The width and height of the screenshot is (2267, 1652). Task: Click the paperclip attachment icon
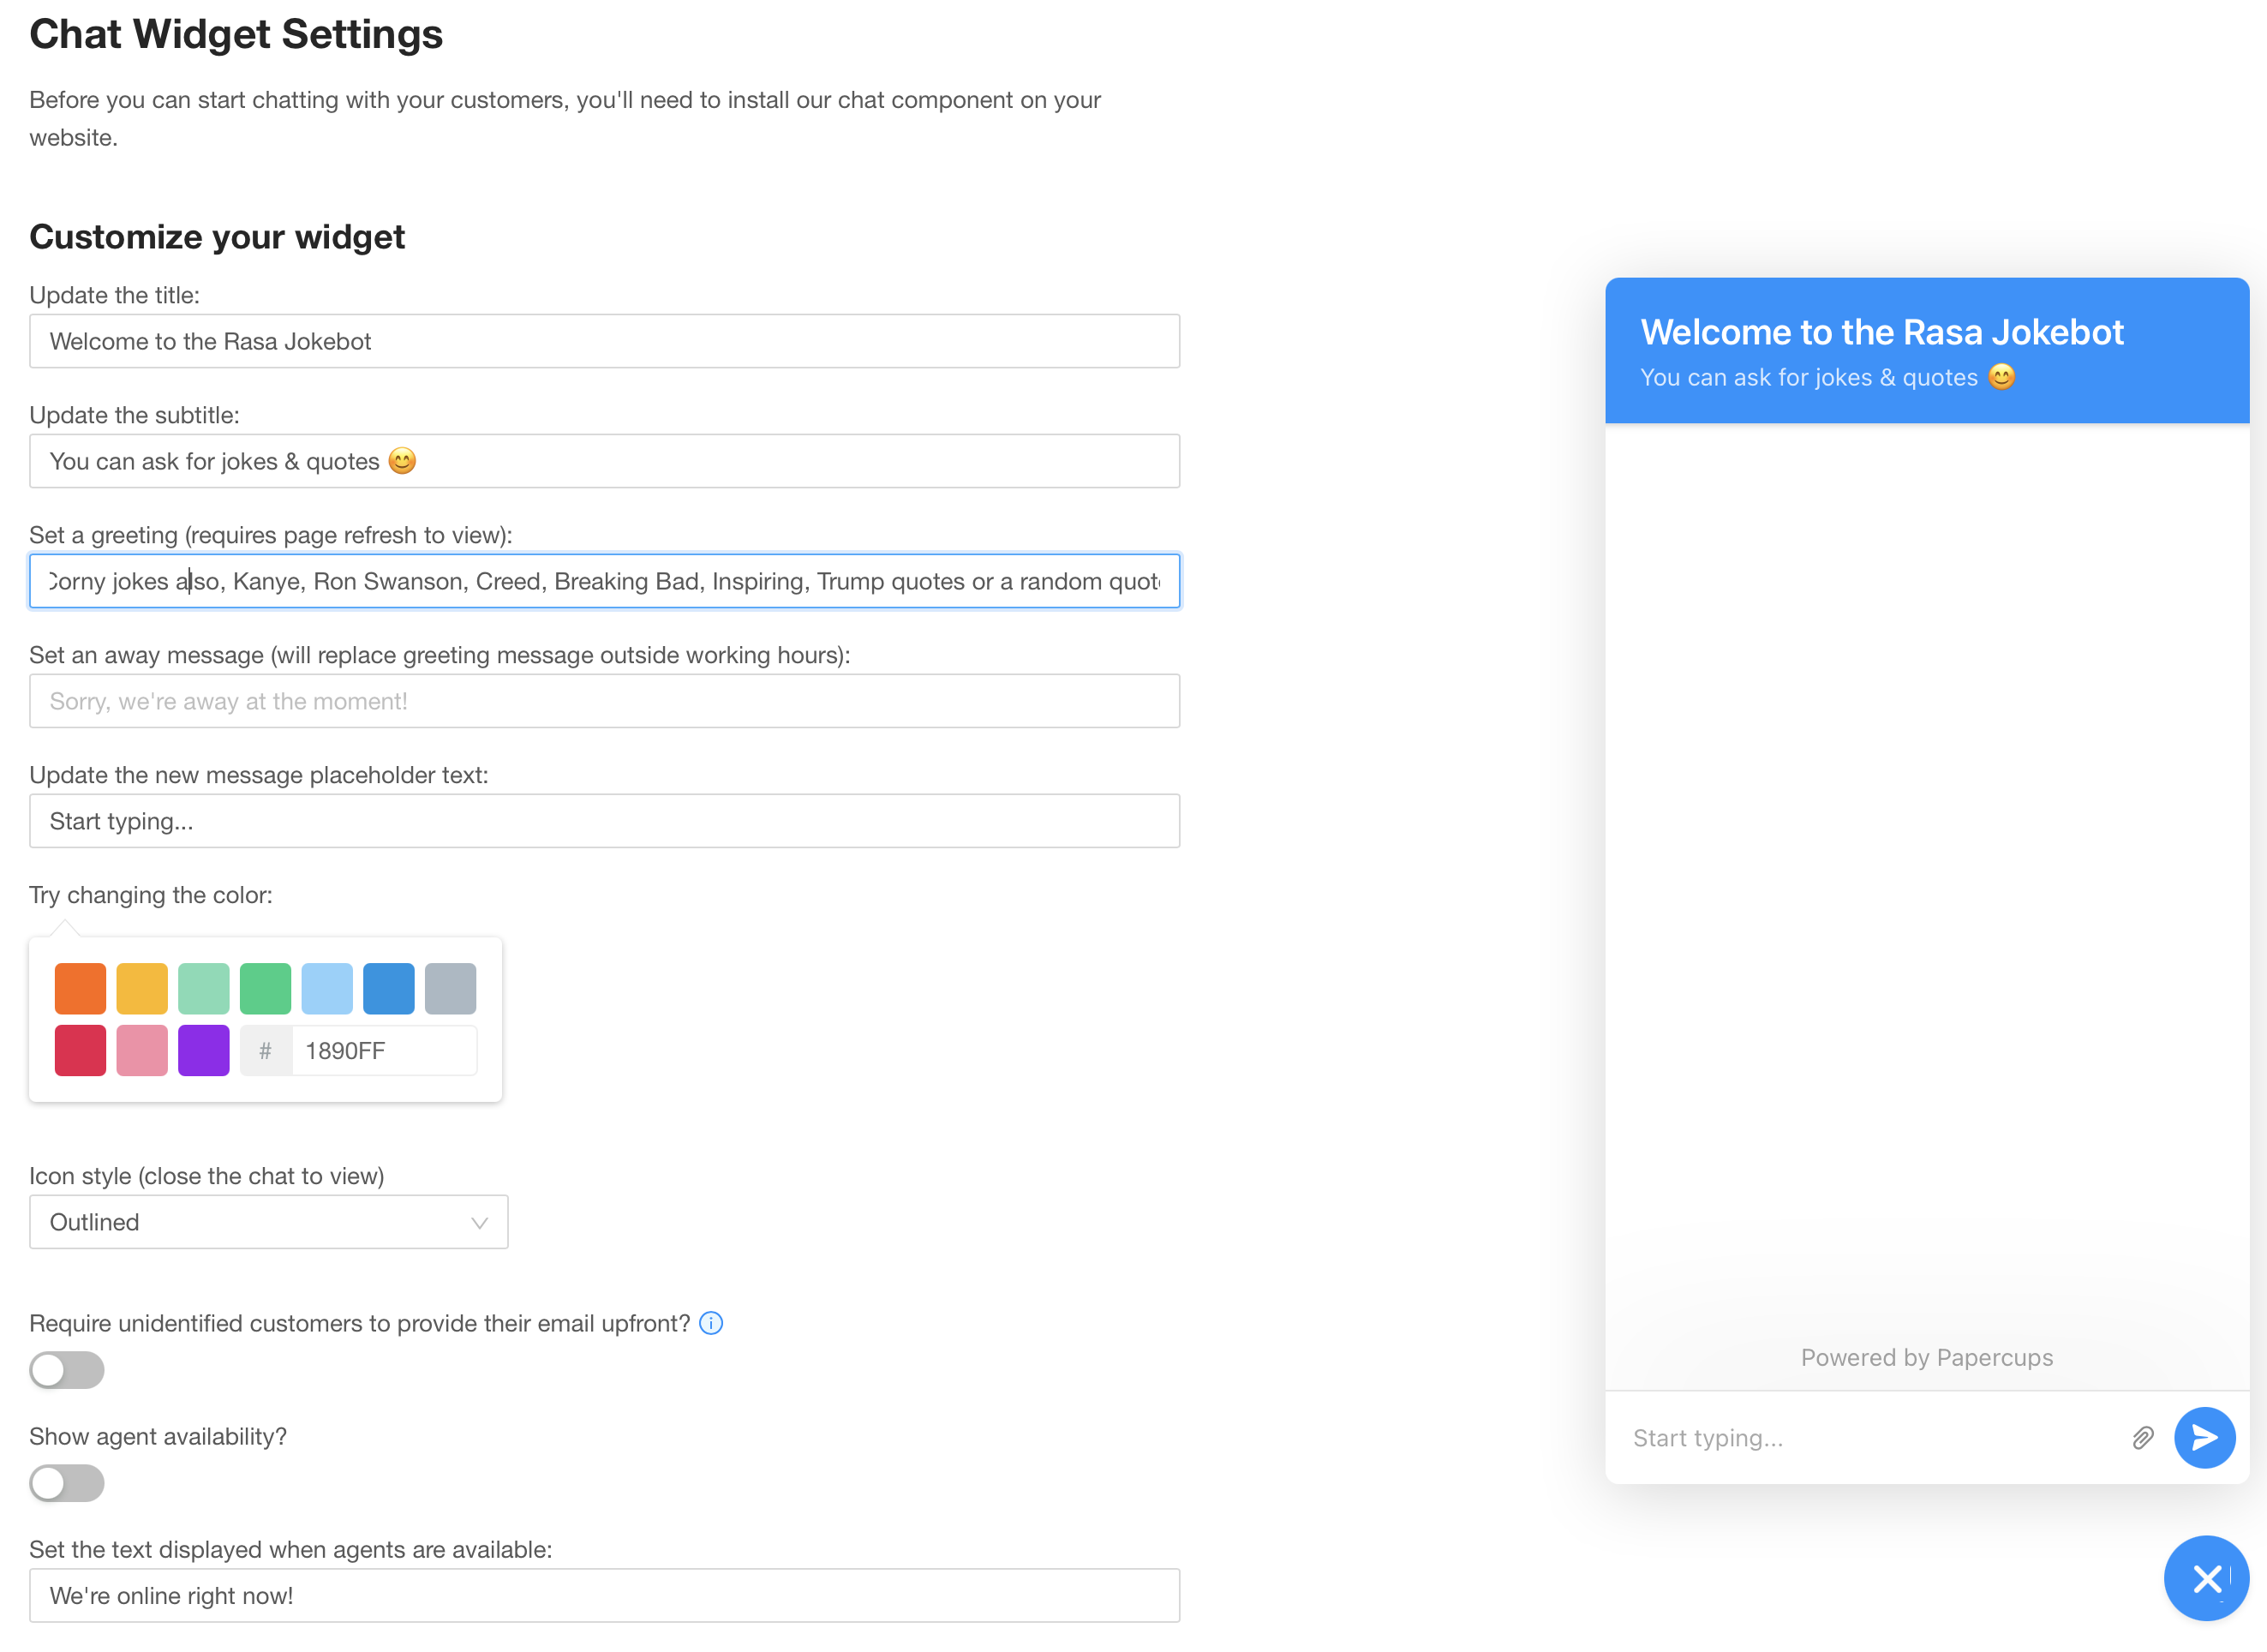pos(2141,1437)
